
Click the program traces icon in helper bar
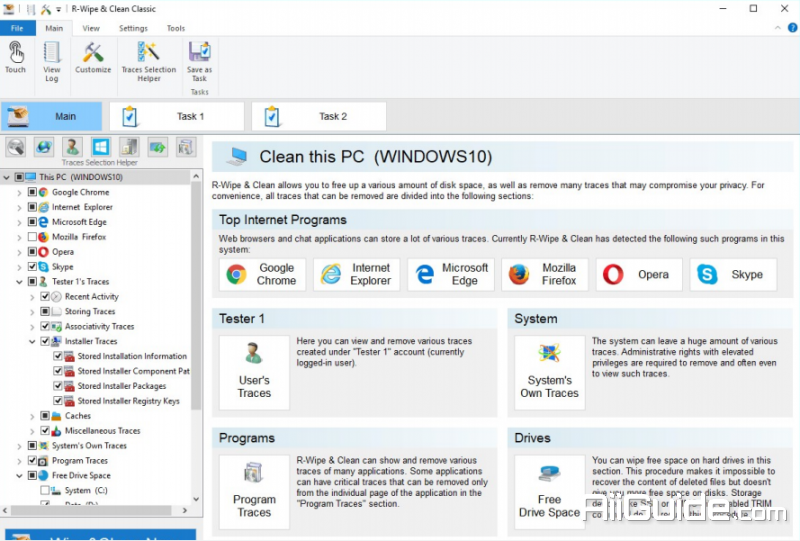coord(186,147)
